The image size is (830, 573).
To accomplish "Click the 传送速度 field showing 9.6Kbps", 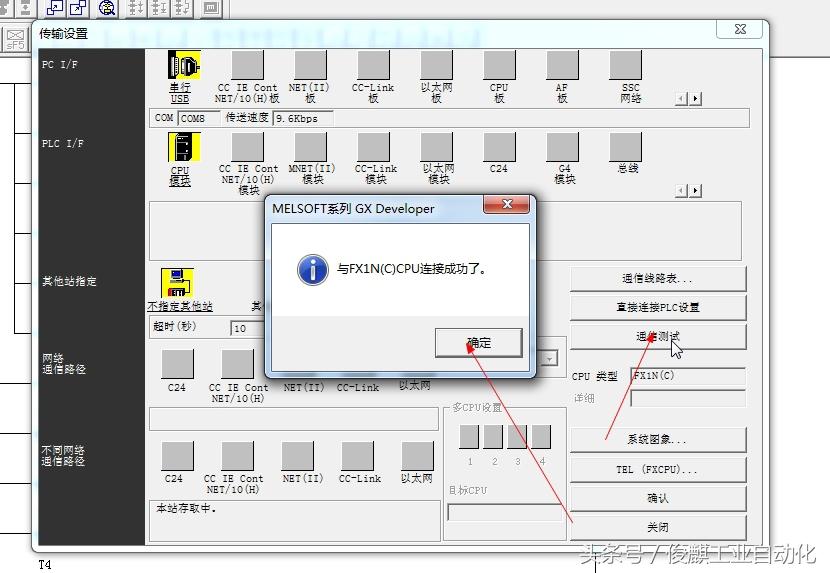I will click(x=303, y=118).
